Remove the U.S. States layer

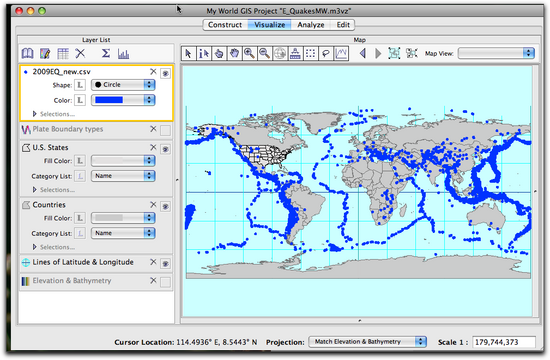(x=153, y=147)
